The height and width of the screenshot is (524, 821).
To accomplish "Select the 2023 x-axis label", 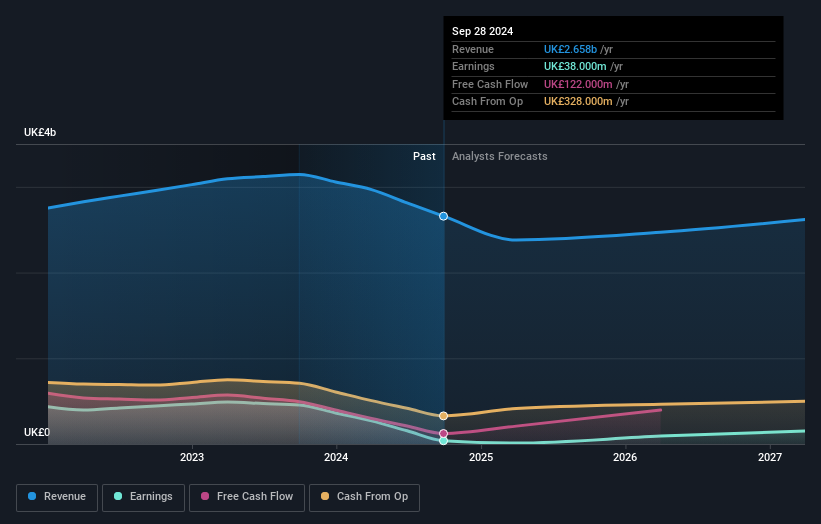I will click(x=192, y=457).
